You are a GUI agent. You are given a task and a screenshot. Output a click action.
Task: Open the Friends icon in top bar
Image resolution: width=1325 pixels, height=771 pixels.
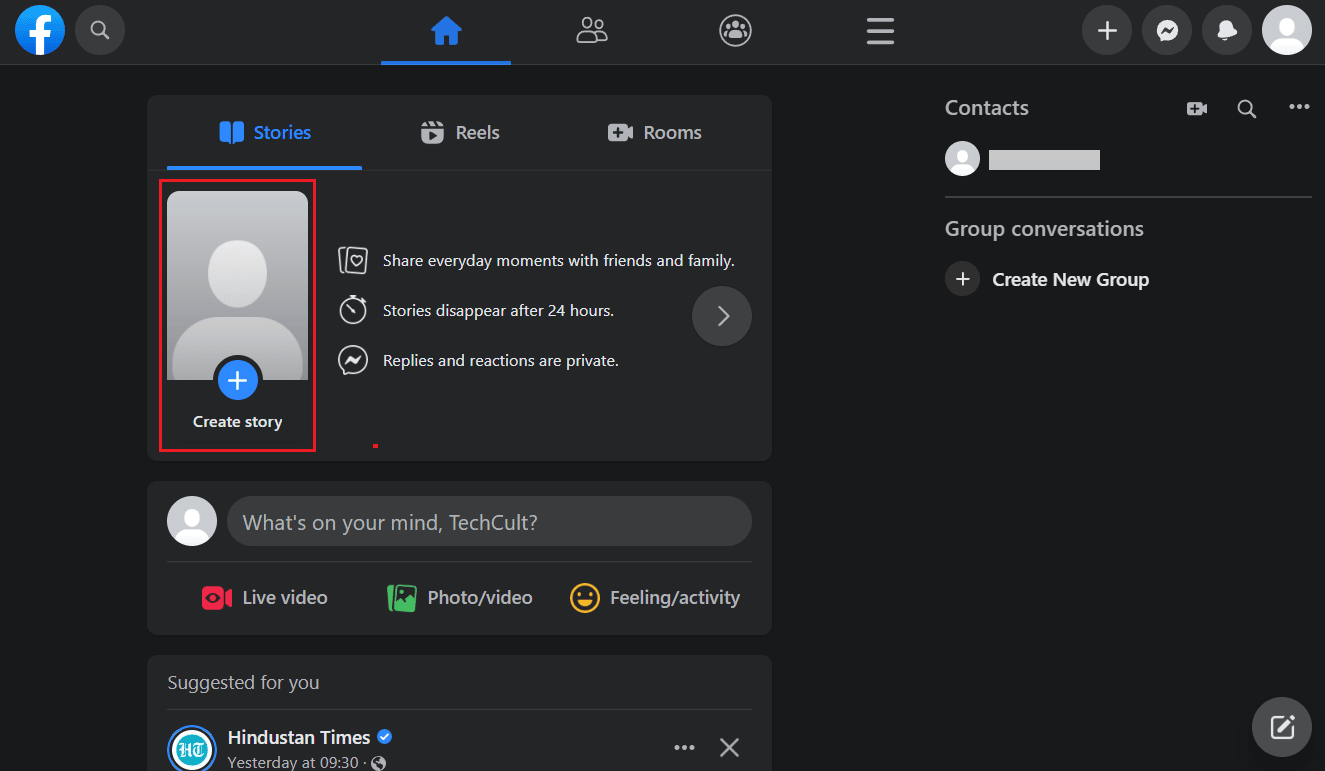(x=592, y=31)
